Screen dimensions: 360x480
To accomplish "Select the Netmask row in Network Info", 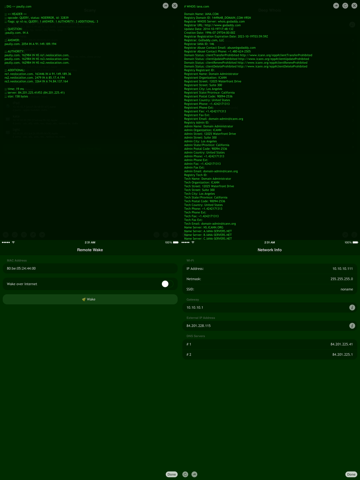I will pos(270,279).
